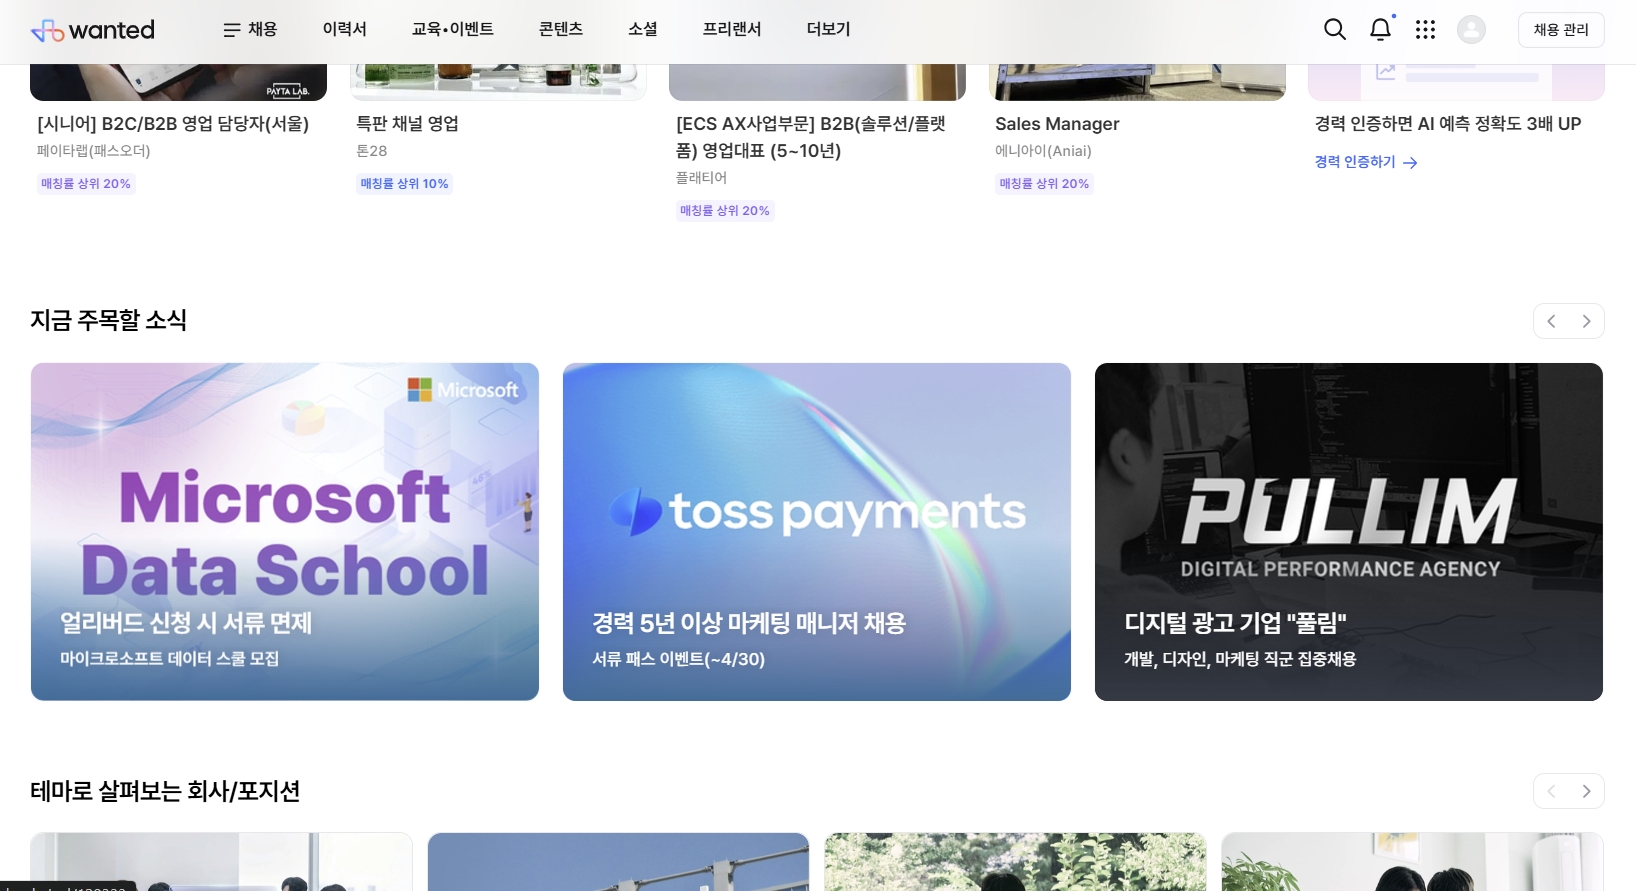The width and height of the screenshot is (1636, 891).
Task: Go to the wanted home logo
Action: pos(93,30)
